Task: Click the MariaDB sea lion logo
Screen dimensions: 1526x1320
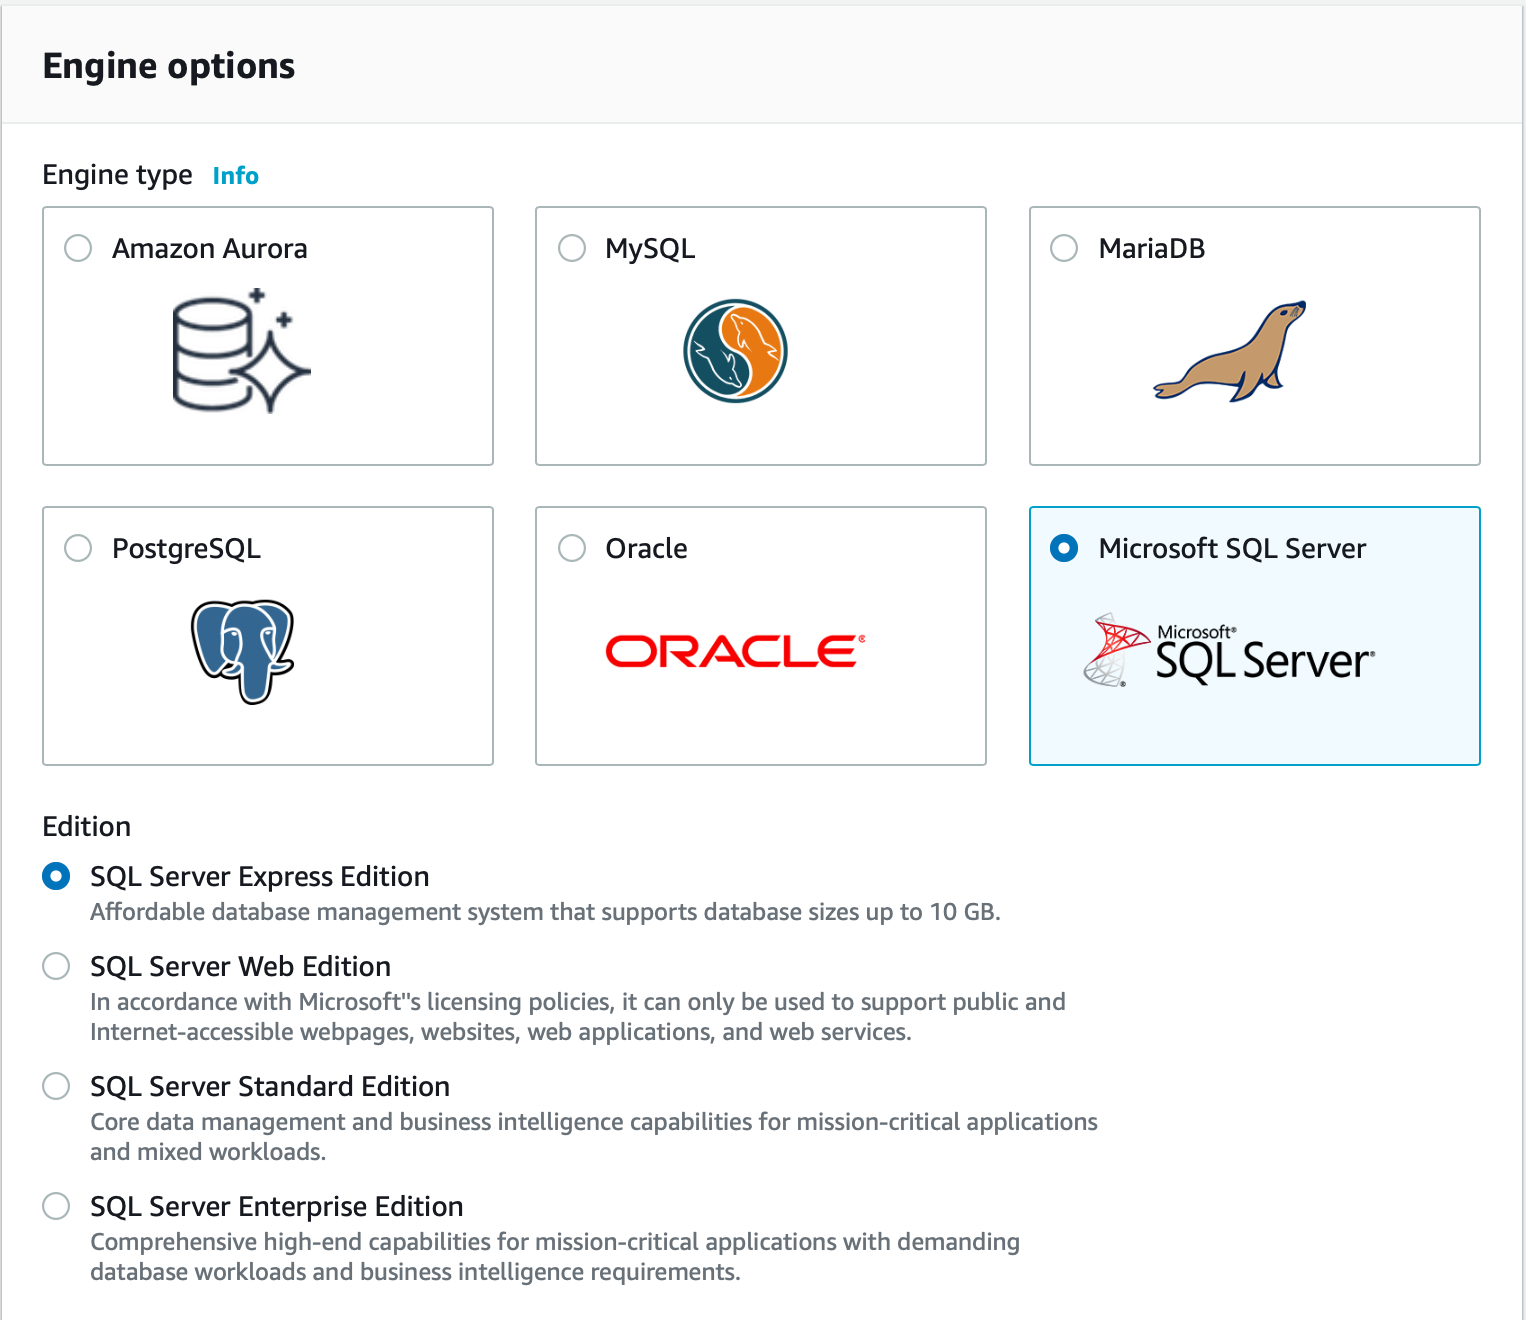Action: (1230, 351)
